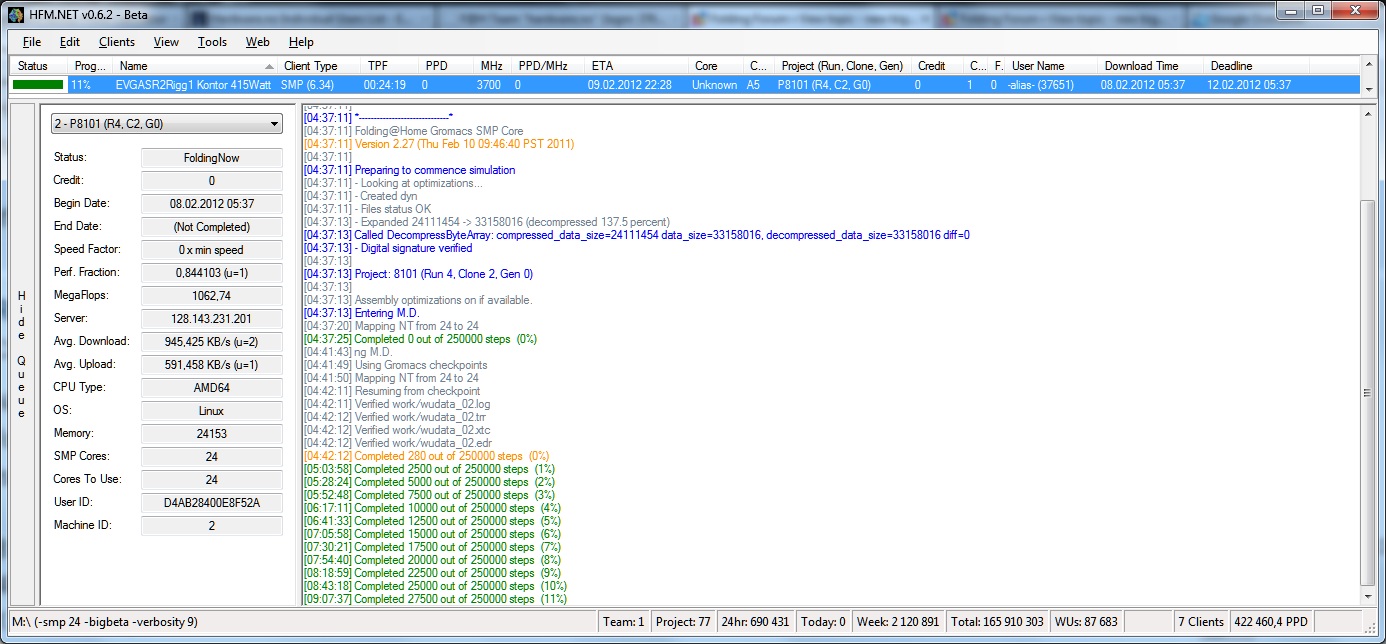Sort by the ETA column header
The height and width of the screenshot is (644, 1386).
pos(635,66)
